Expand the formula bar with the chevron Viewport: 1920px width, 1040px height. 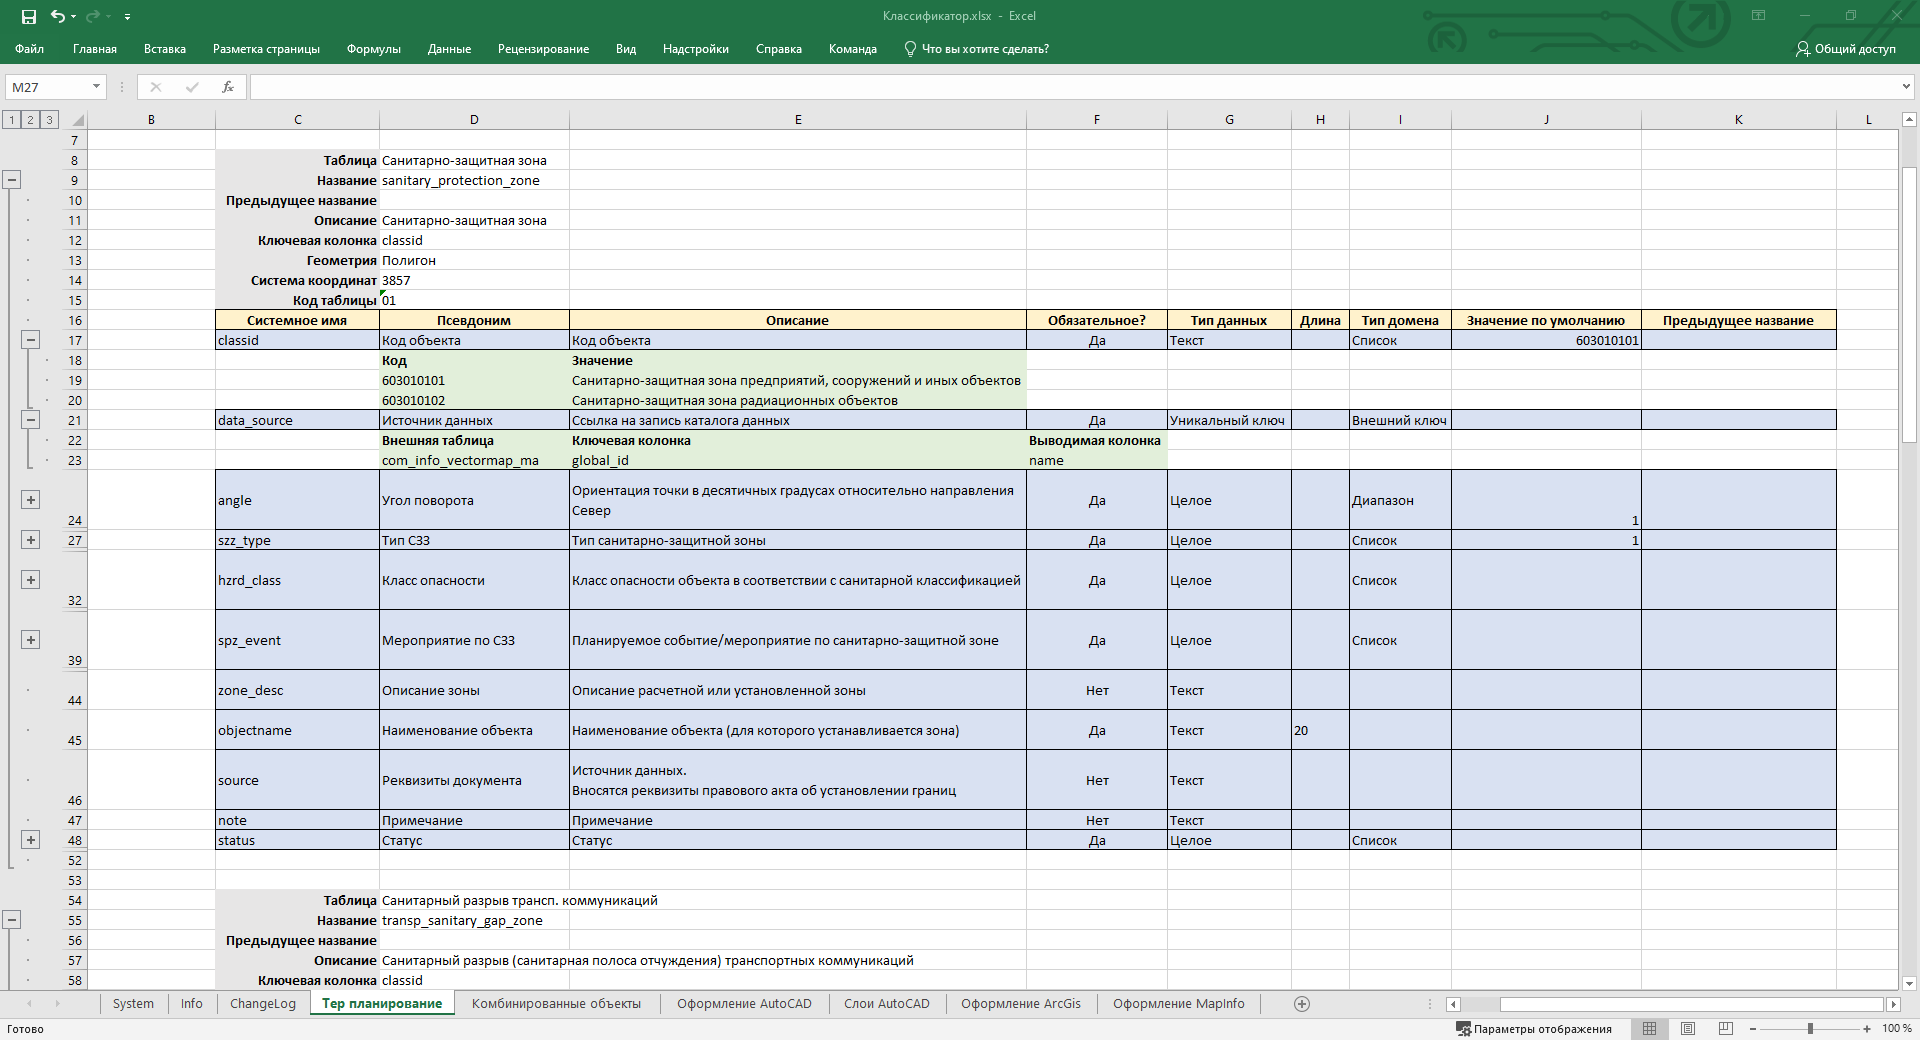coord(1906,87)
